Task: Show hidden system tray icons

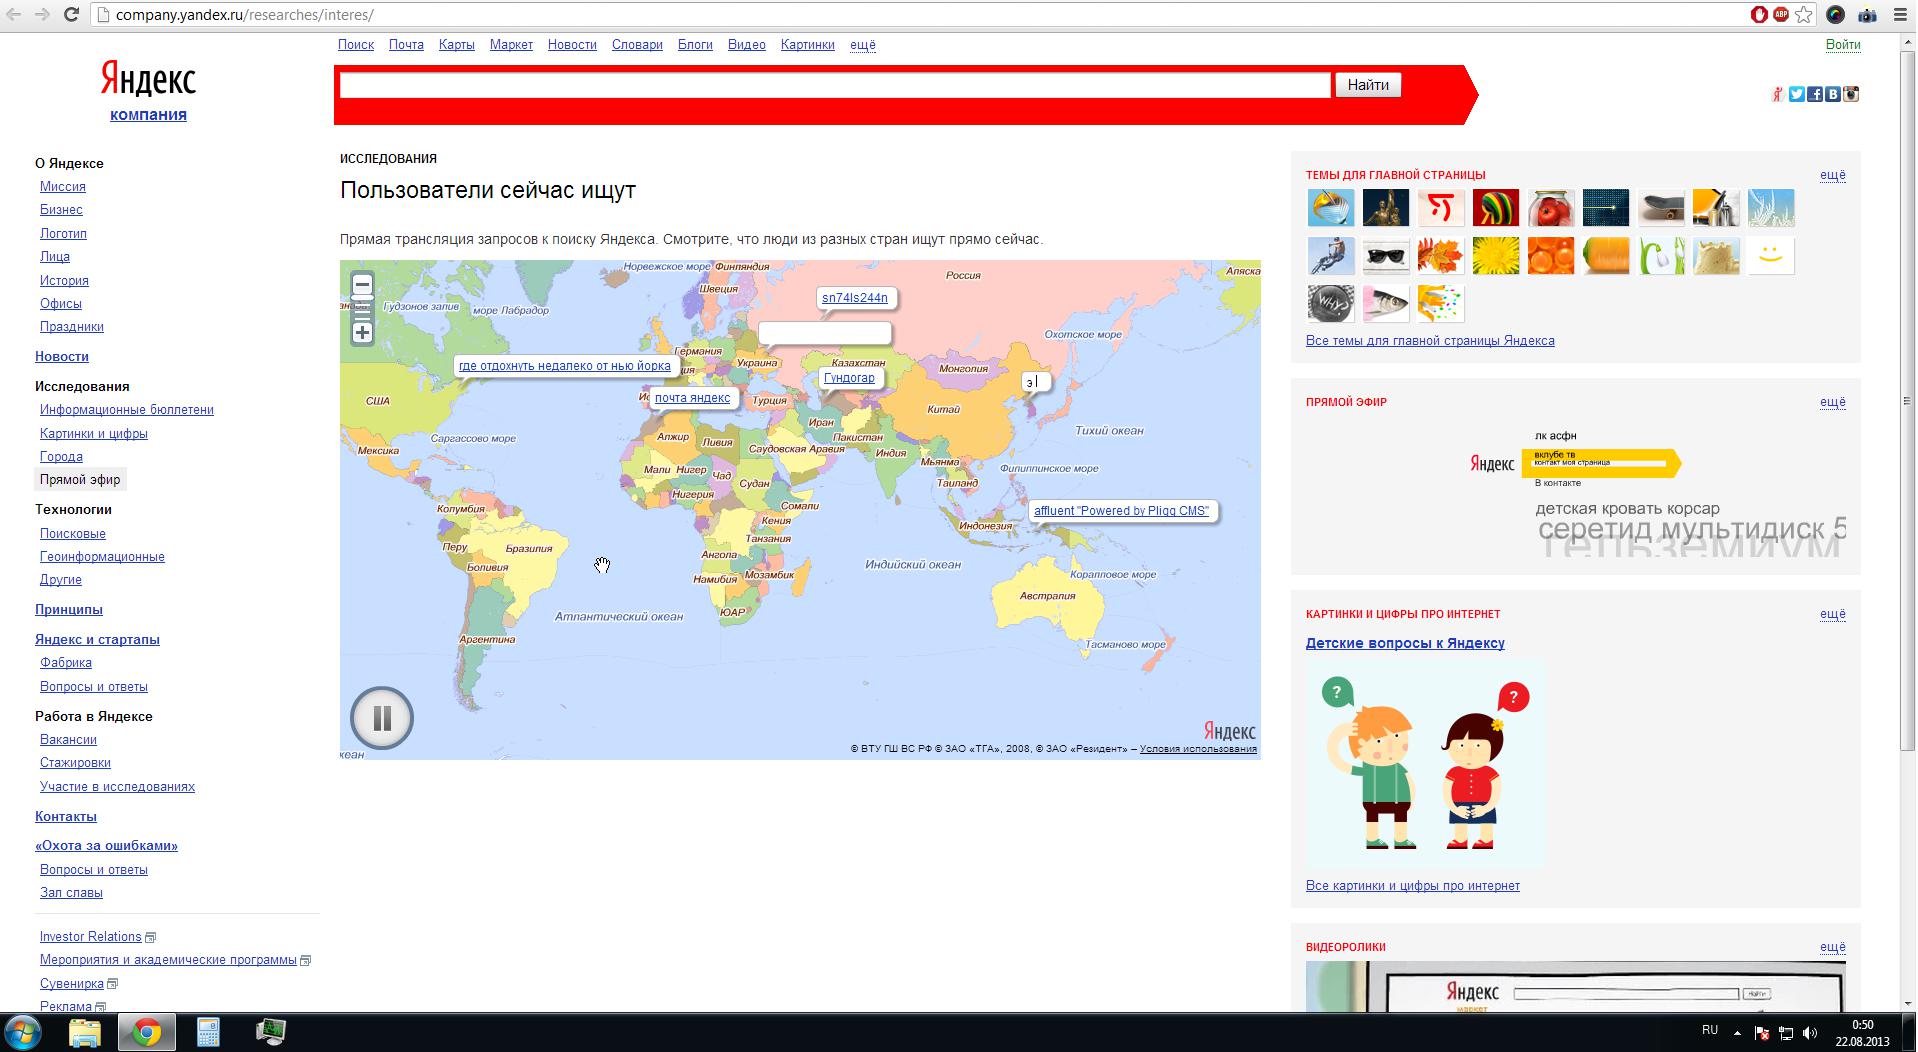Action: 1737,1033
